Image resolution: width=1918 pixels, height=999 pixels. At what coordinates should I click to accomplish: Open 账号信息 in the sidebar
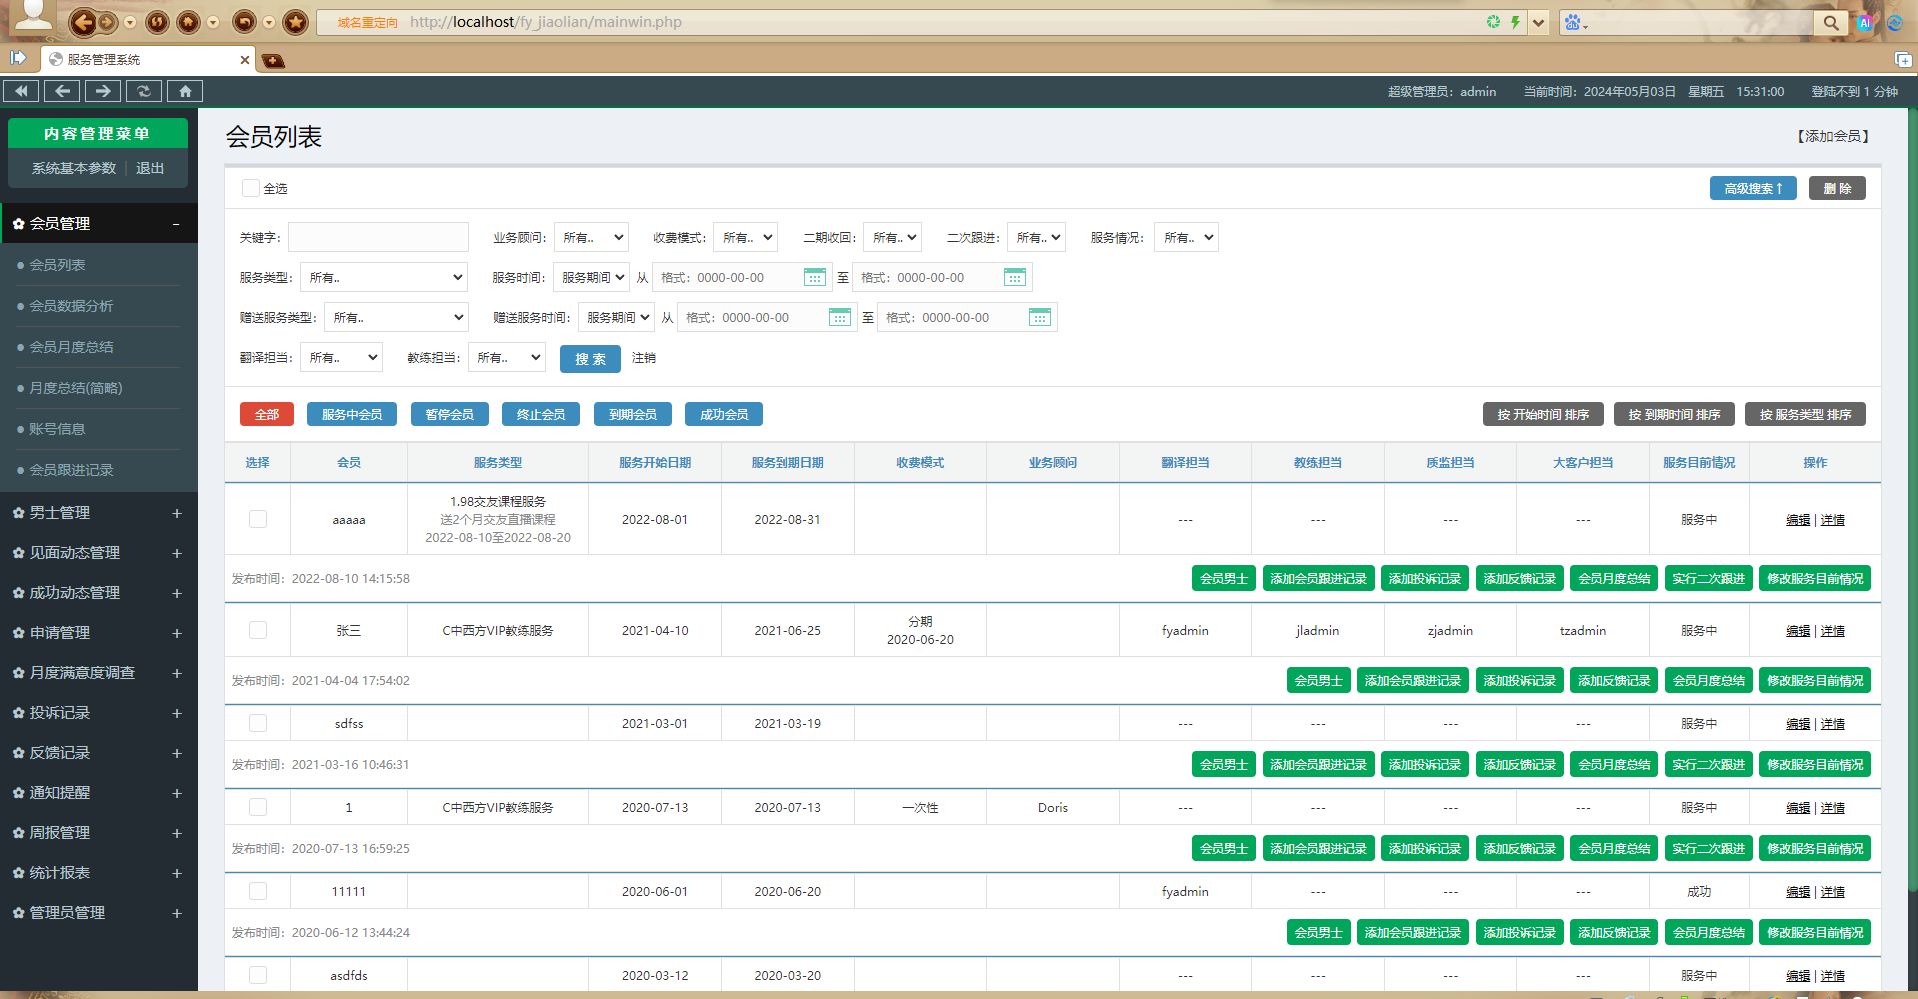(57, 429)
